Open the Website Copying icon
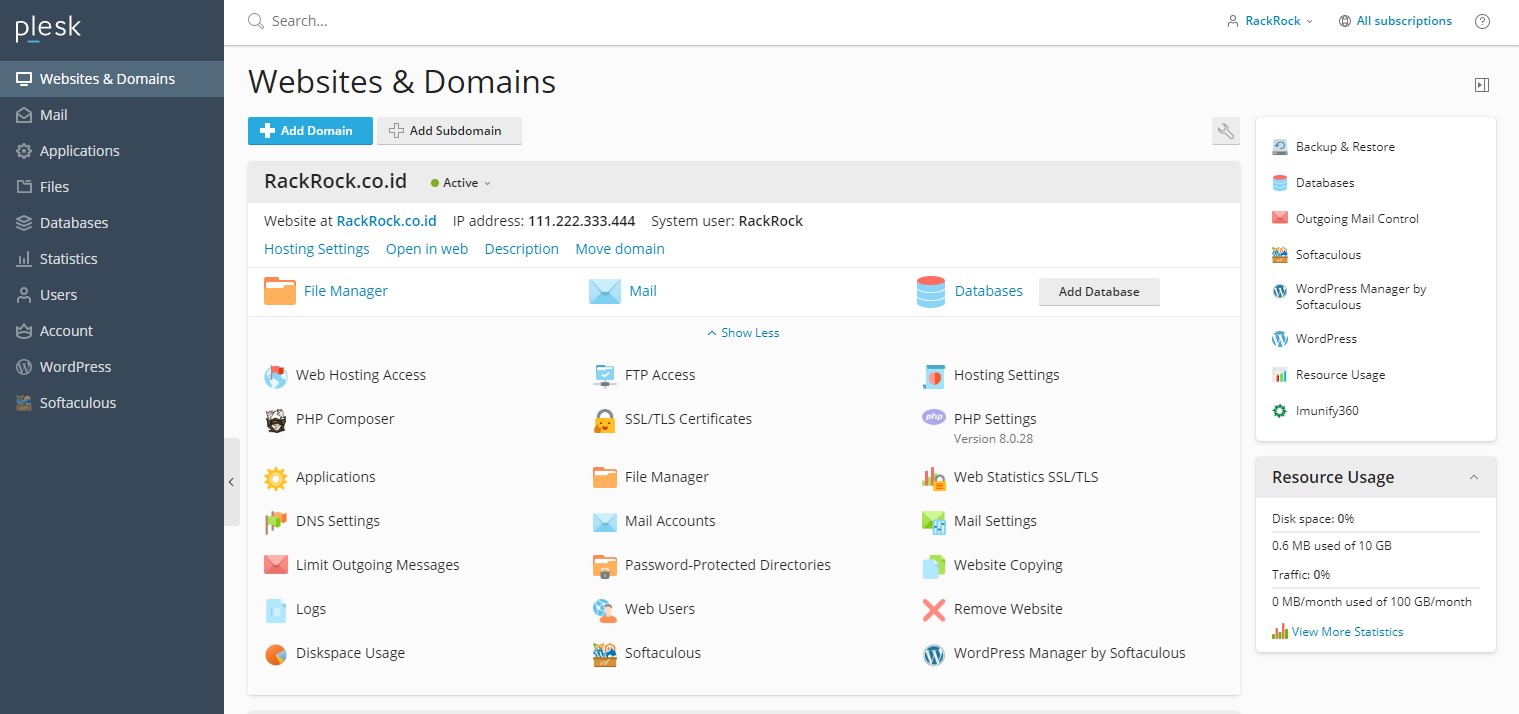Image resolution: width=1519 pixels, height=714 pixels. (934, 566)
